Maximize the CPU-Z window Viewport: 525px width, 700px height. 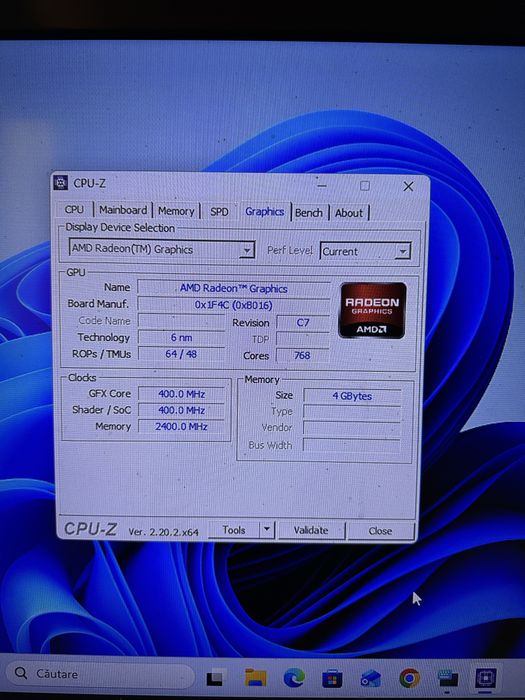click(365, 186)
